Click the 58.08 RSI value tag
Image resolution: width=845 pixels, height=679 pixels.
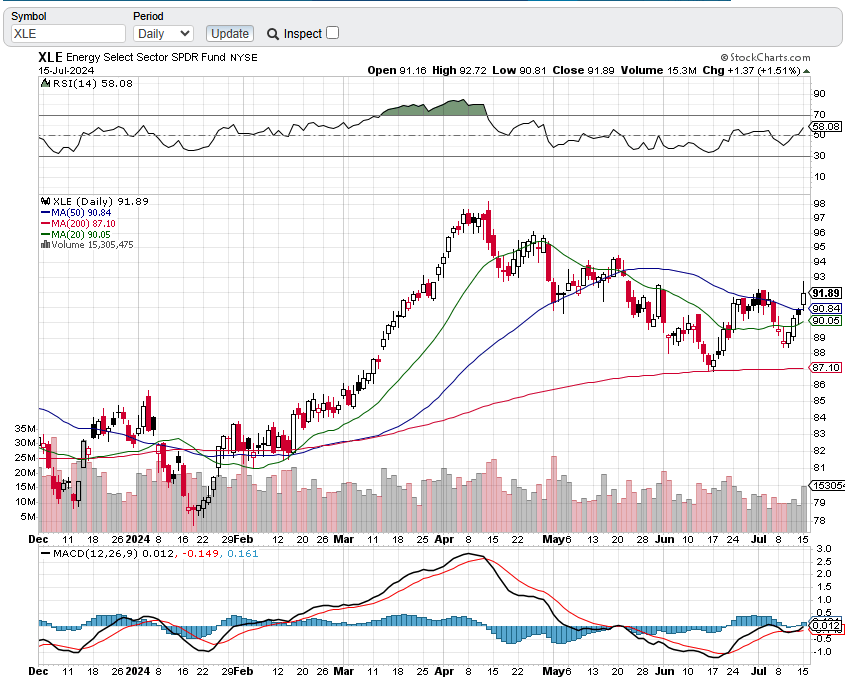tap(825, 127)
